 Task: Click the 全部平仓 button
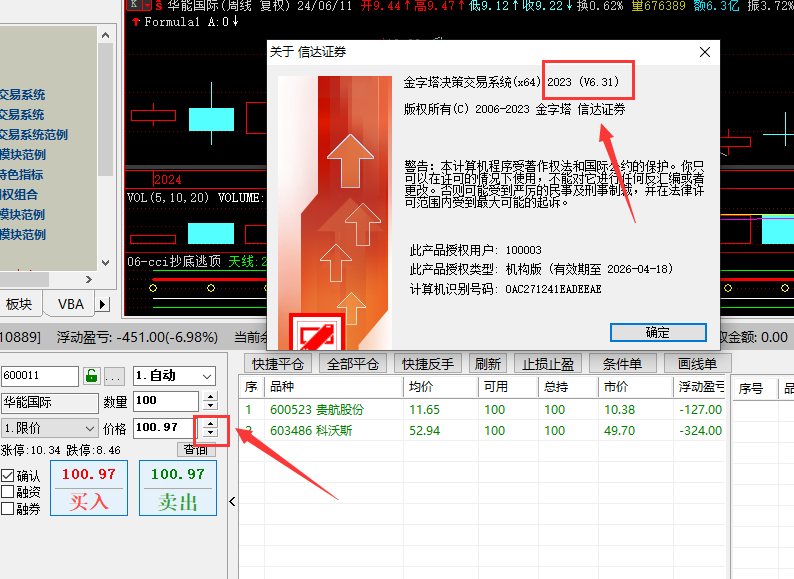point(353,364)
